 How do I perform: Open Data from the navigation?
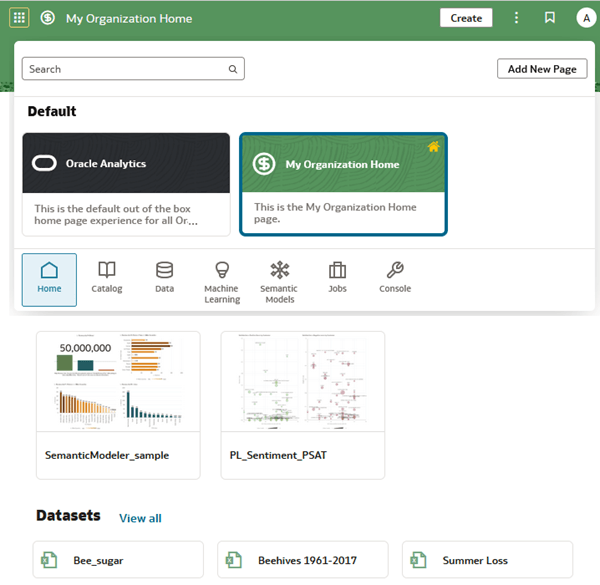tap(165, 277)
